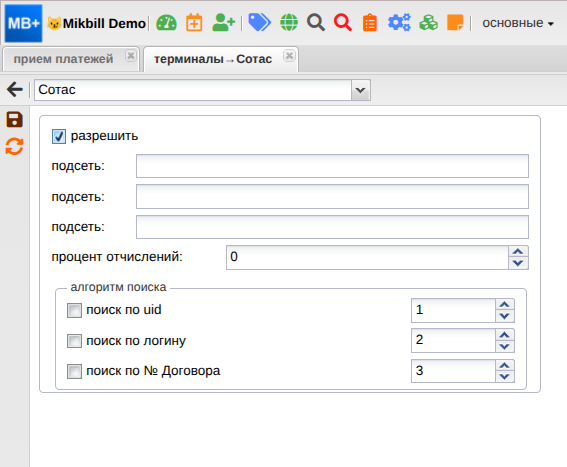Click the second 'подсеть' input field
Image resolution: width=567 pixels, height=467 pixels.
point(332,196)
